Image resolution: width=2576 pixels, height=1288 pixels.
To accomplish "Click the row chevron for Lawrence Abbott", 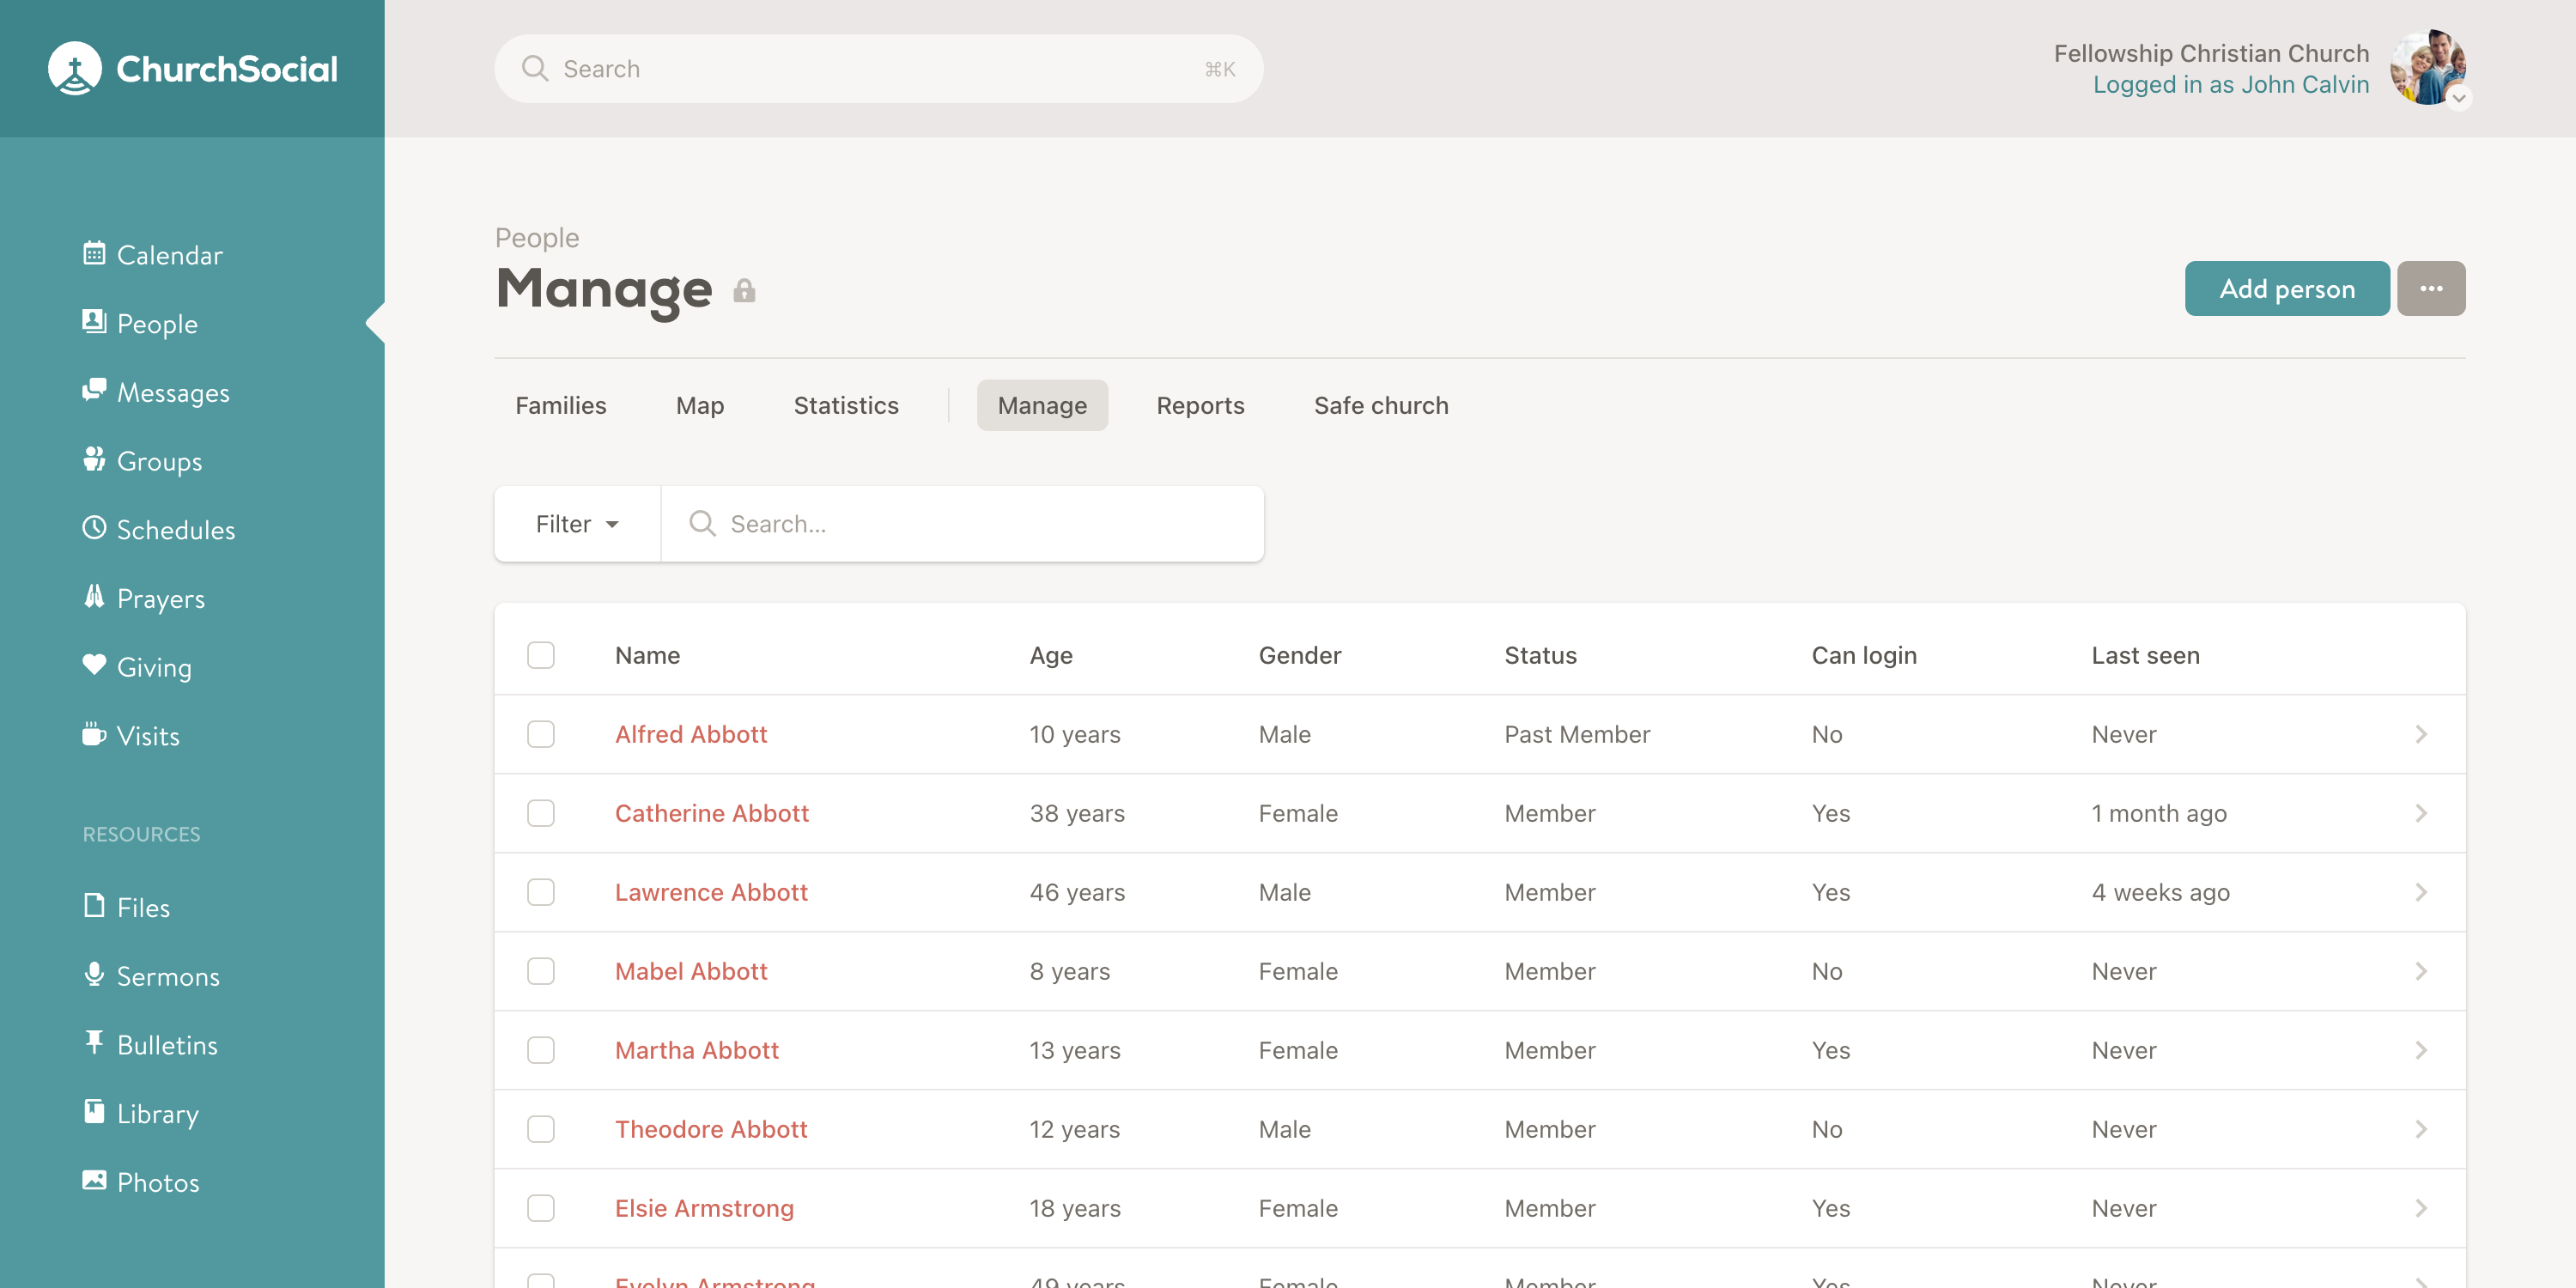I will (2421, 892).
